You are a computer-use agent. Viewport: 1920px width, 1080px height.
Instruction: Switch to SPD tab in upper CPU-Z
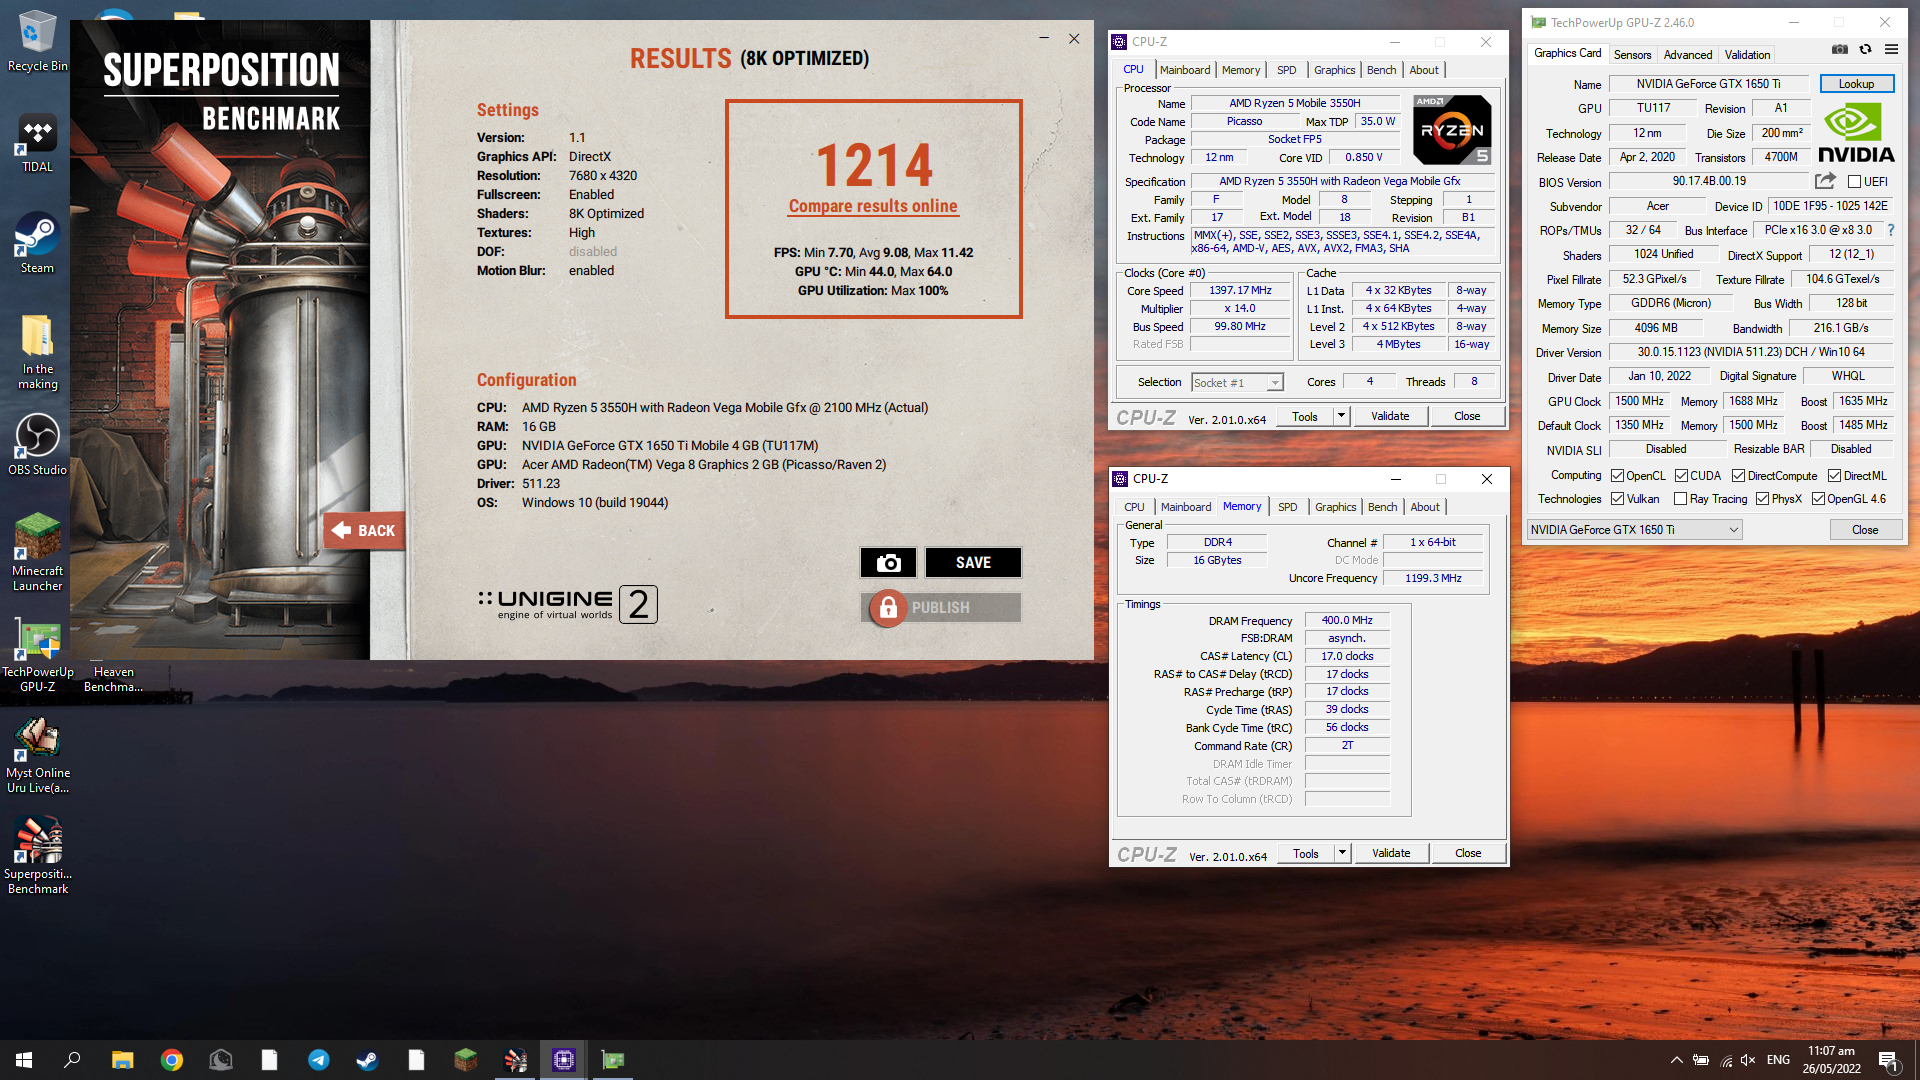1286,70
